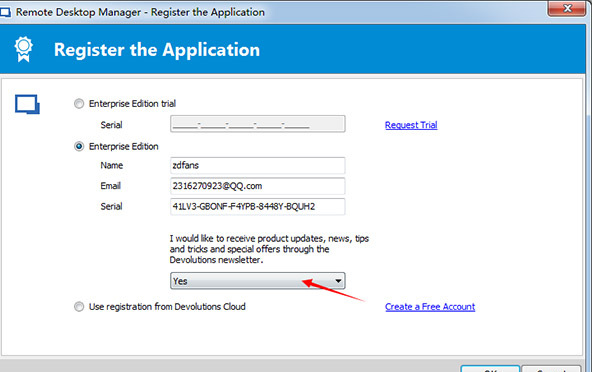Click the title bar application icon
The width and height of the screenshot is (592, 372).
click(x=5, y=12)
